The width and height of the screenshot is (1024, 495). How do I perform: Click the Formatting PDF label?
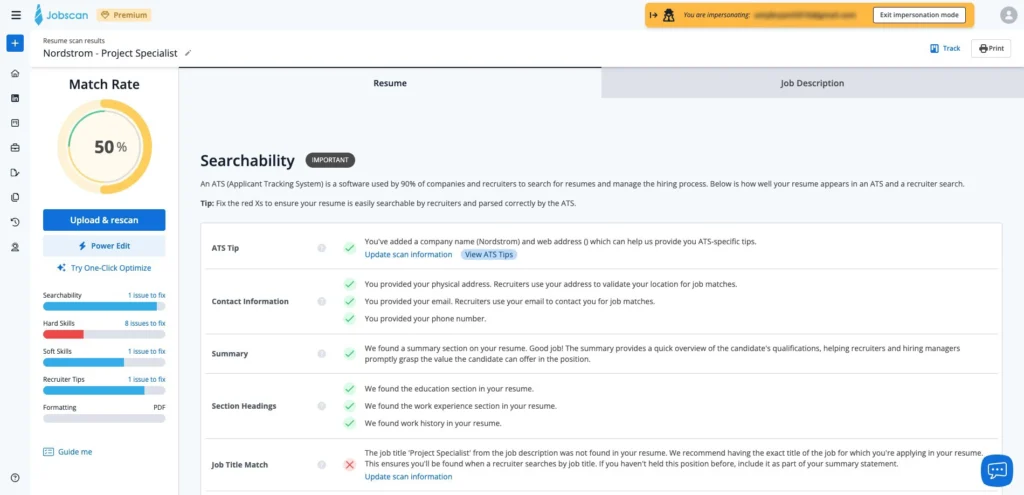click(159, 407)
